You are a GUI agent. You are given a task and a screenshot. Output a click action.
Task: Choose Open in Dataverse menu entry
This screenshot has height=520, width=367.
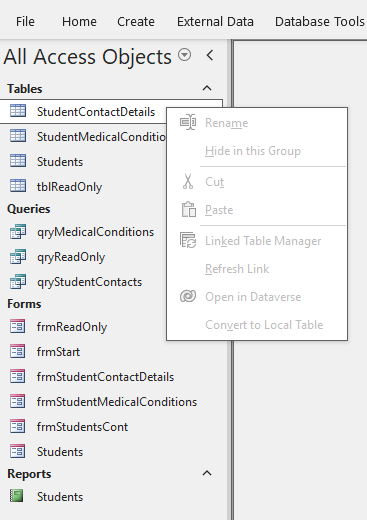(257, 297)
